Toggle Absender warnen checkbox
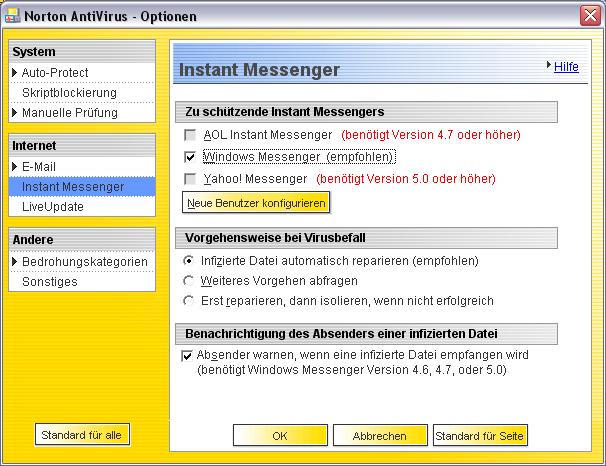Viewport: 606px width, 466px height. tap(187, 355)
